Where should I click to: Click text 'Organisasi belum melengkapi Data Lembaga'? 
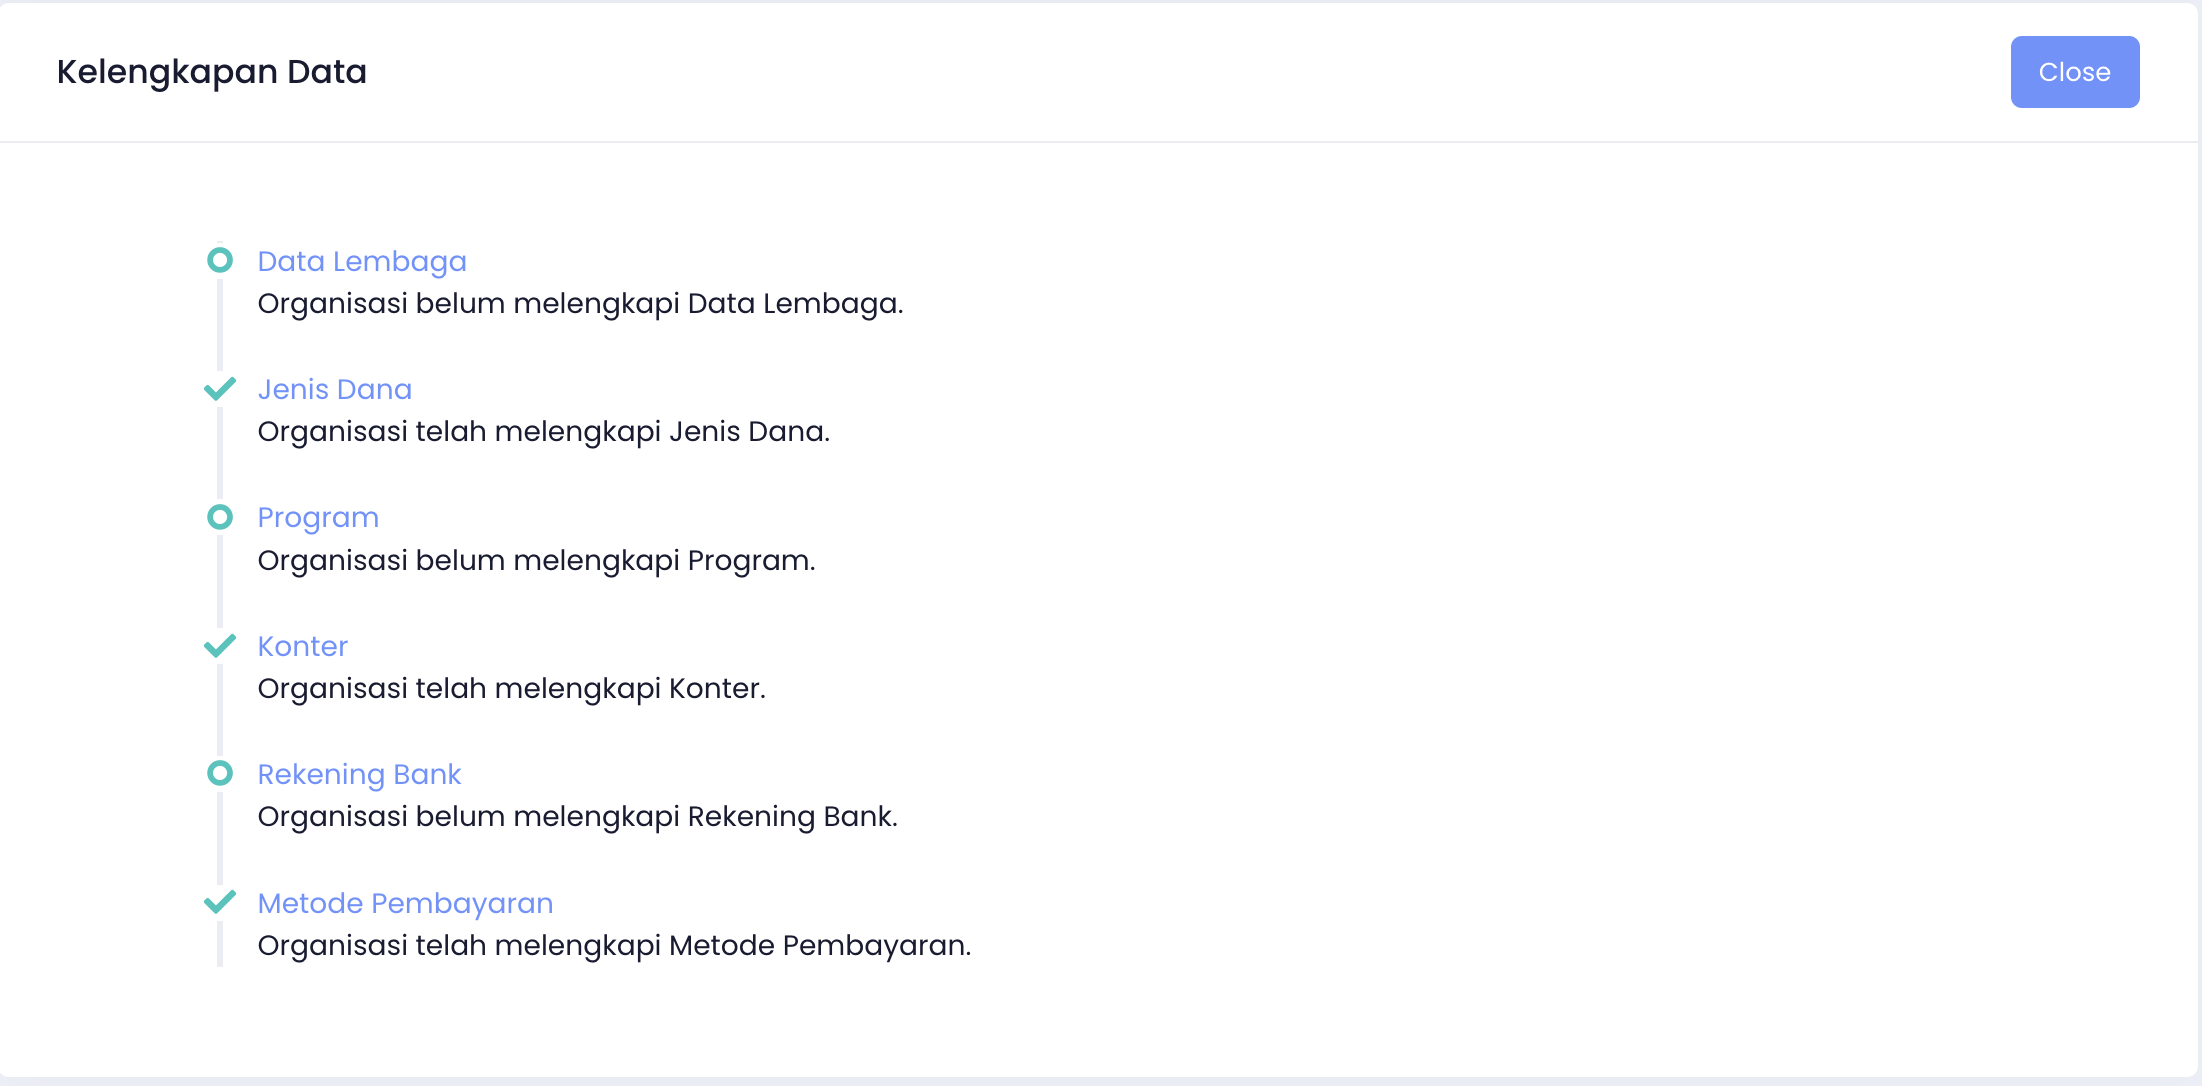(580, 304)
